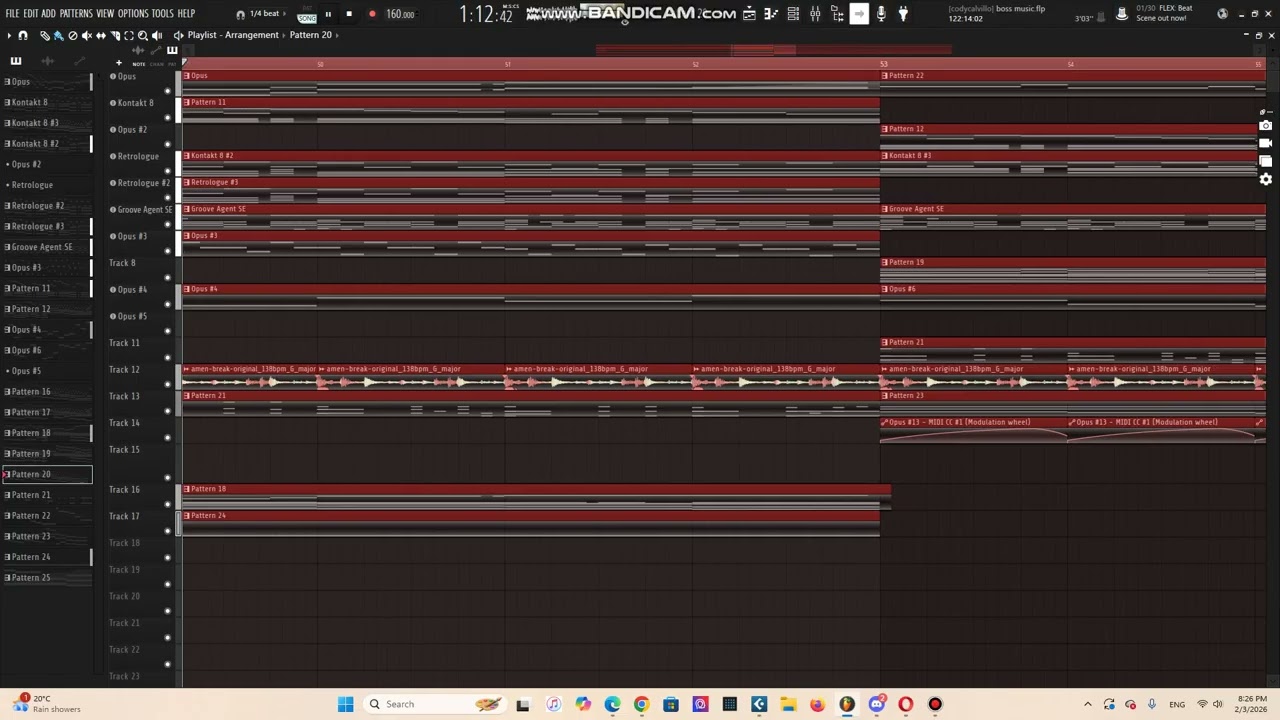1280x720 pixels.
Task: Click the red record button
Action: click(372, 14)
